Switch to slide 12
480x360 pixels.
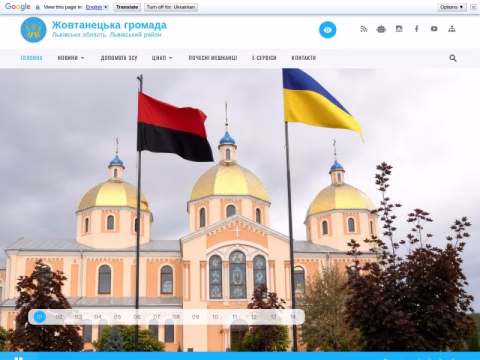point(254,317)
